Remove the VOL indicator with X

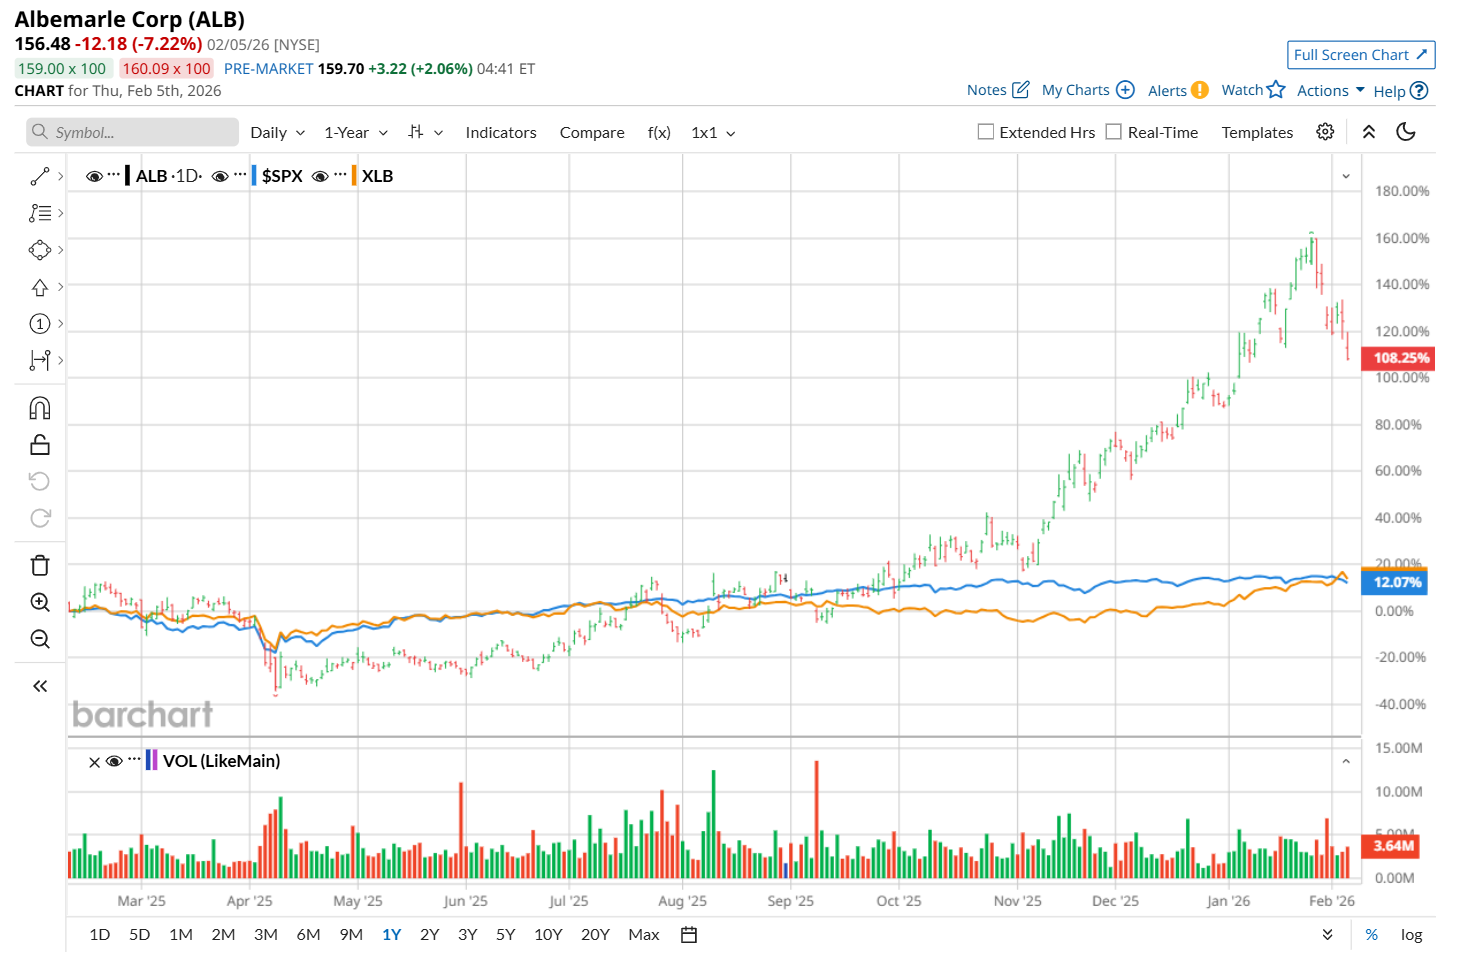click(x=94, y=762)
